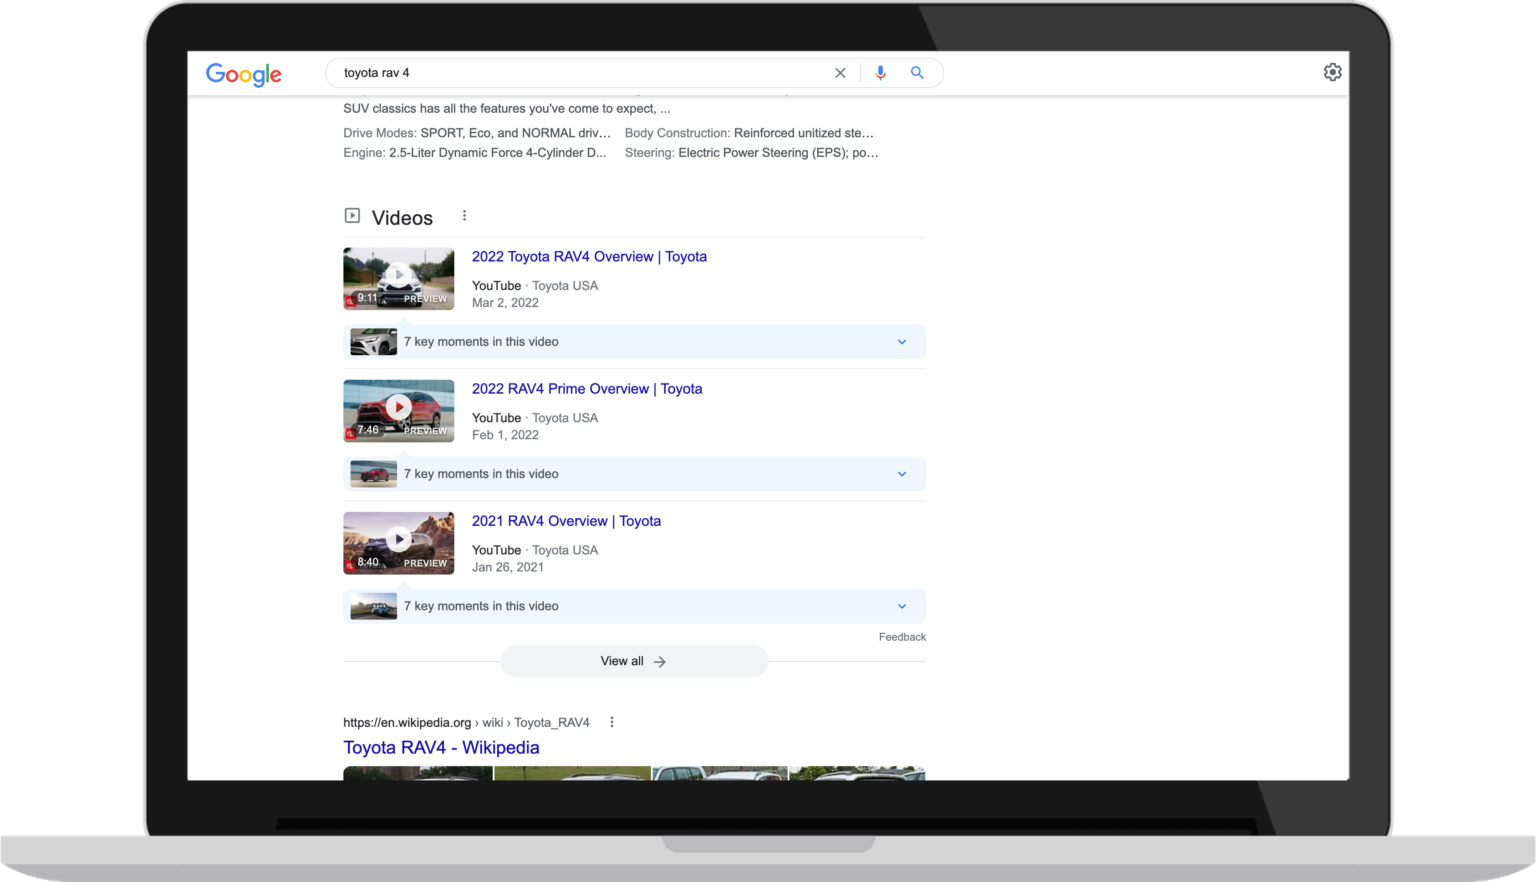Open voice search with the microphone icon
Image resolution: width=1536 pixels, height=882 pixels.
click(x=880, y=72)
